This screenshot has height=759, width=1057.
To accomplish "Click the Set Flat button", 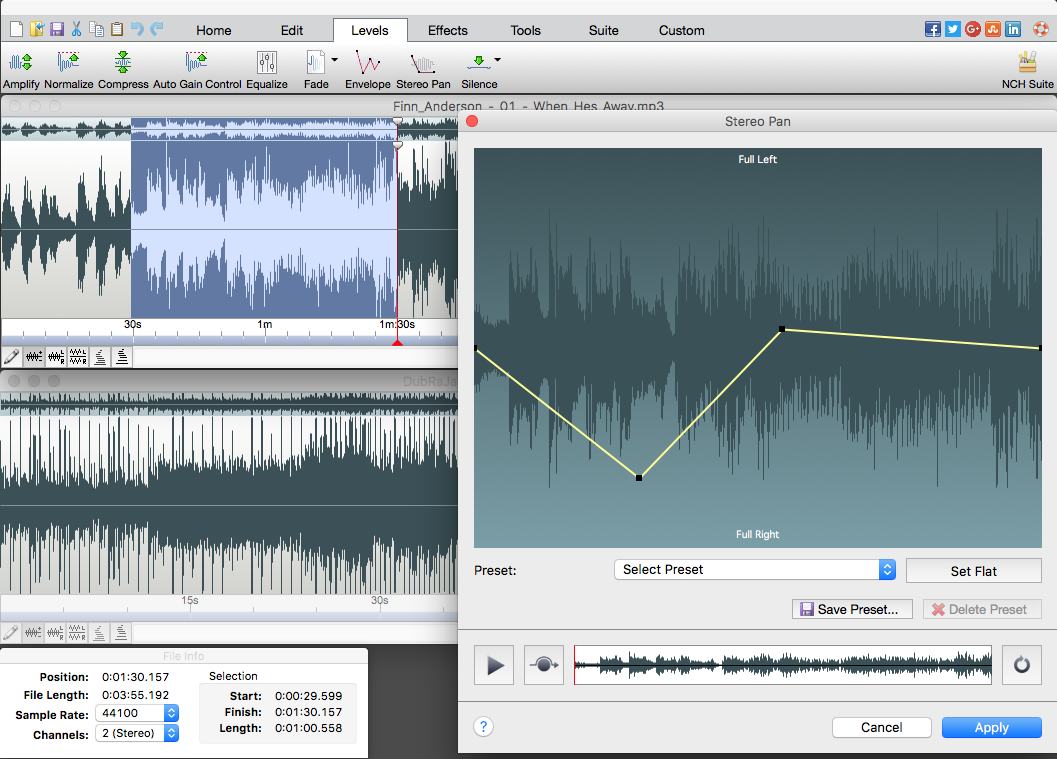I will (973, 570).
